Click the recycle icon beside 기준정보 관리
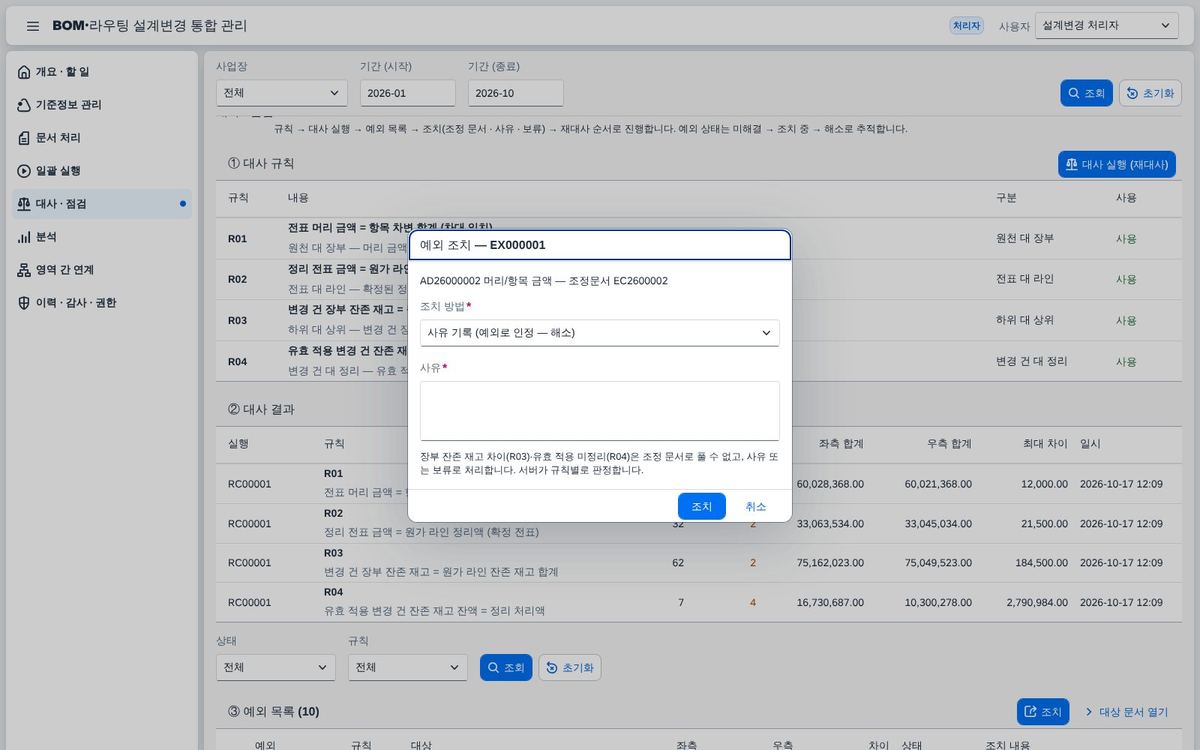Screen dimensions: 1200x750 pos(24,105)
